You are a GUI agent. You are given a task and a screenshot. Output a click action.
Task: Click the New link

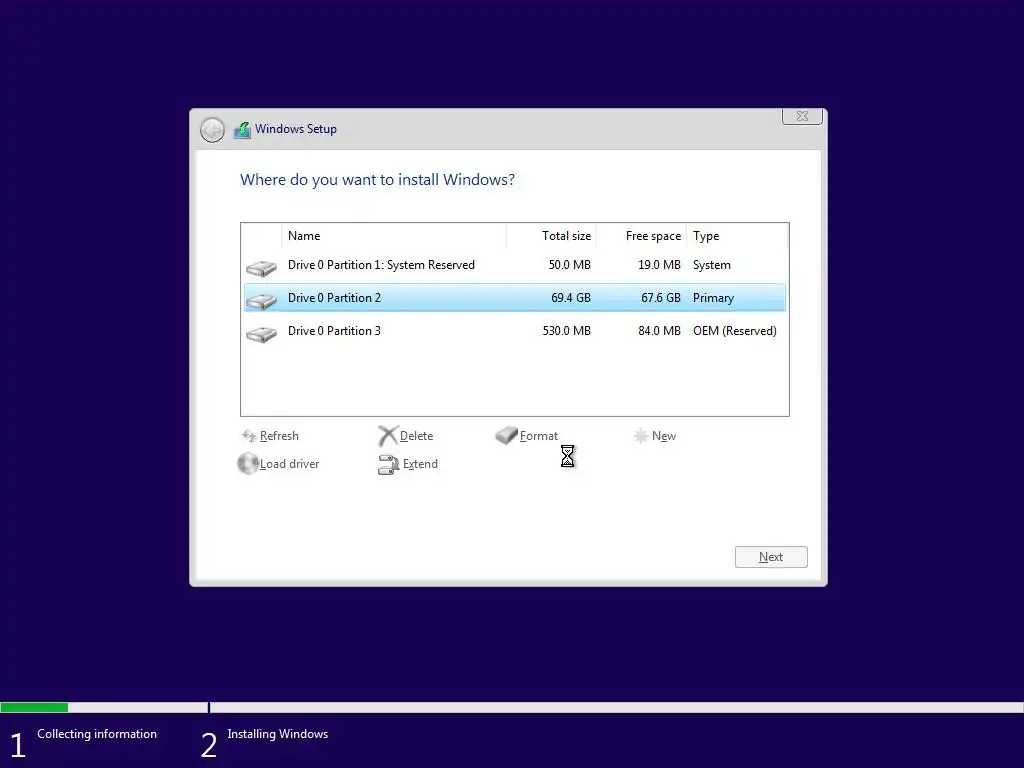tap(664, 436)
